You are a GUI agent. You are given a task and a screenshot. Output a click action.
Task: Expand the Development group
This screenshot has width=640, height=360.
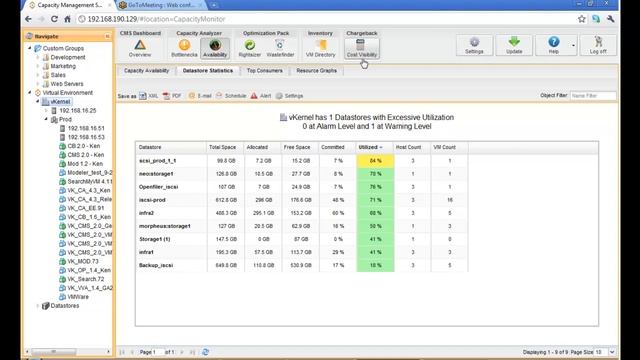pyautogui.click(x=38, y=58)
